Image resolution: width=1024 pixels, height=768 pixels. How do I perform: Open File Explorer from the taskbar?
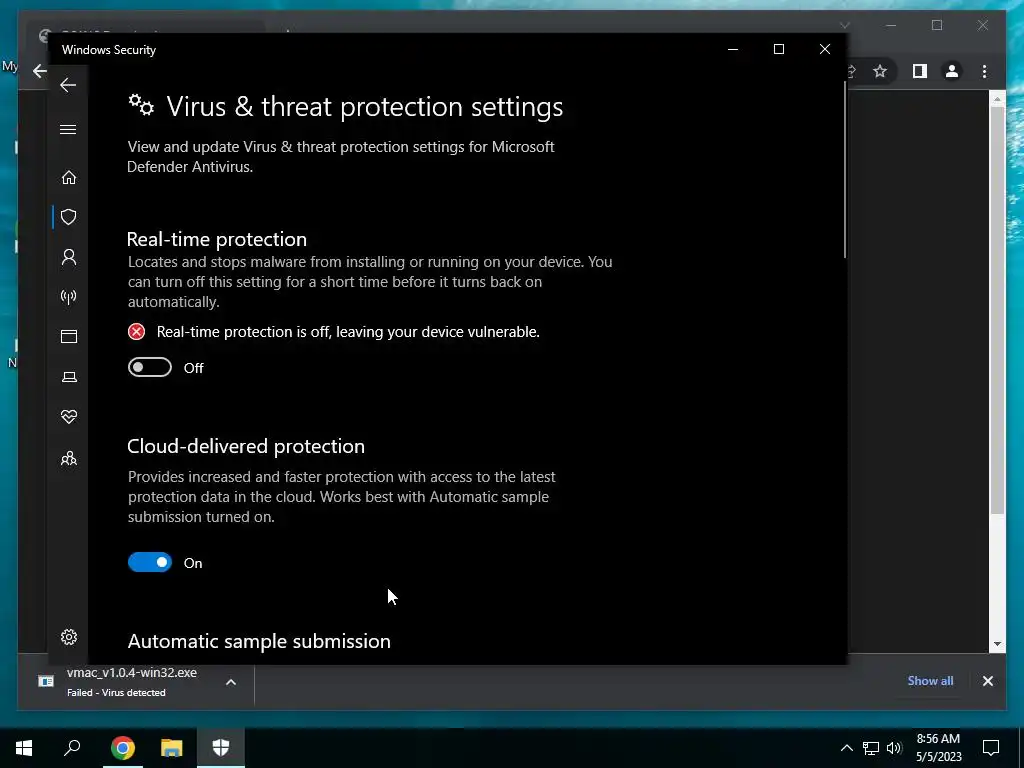click(x=171, y=748)
